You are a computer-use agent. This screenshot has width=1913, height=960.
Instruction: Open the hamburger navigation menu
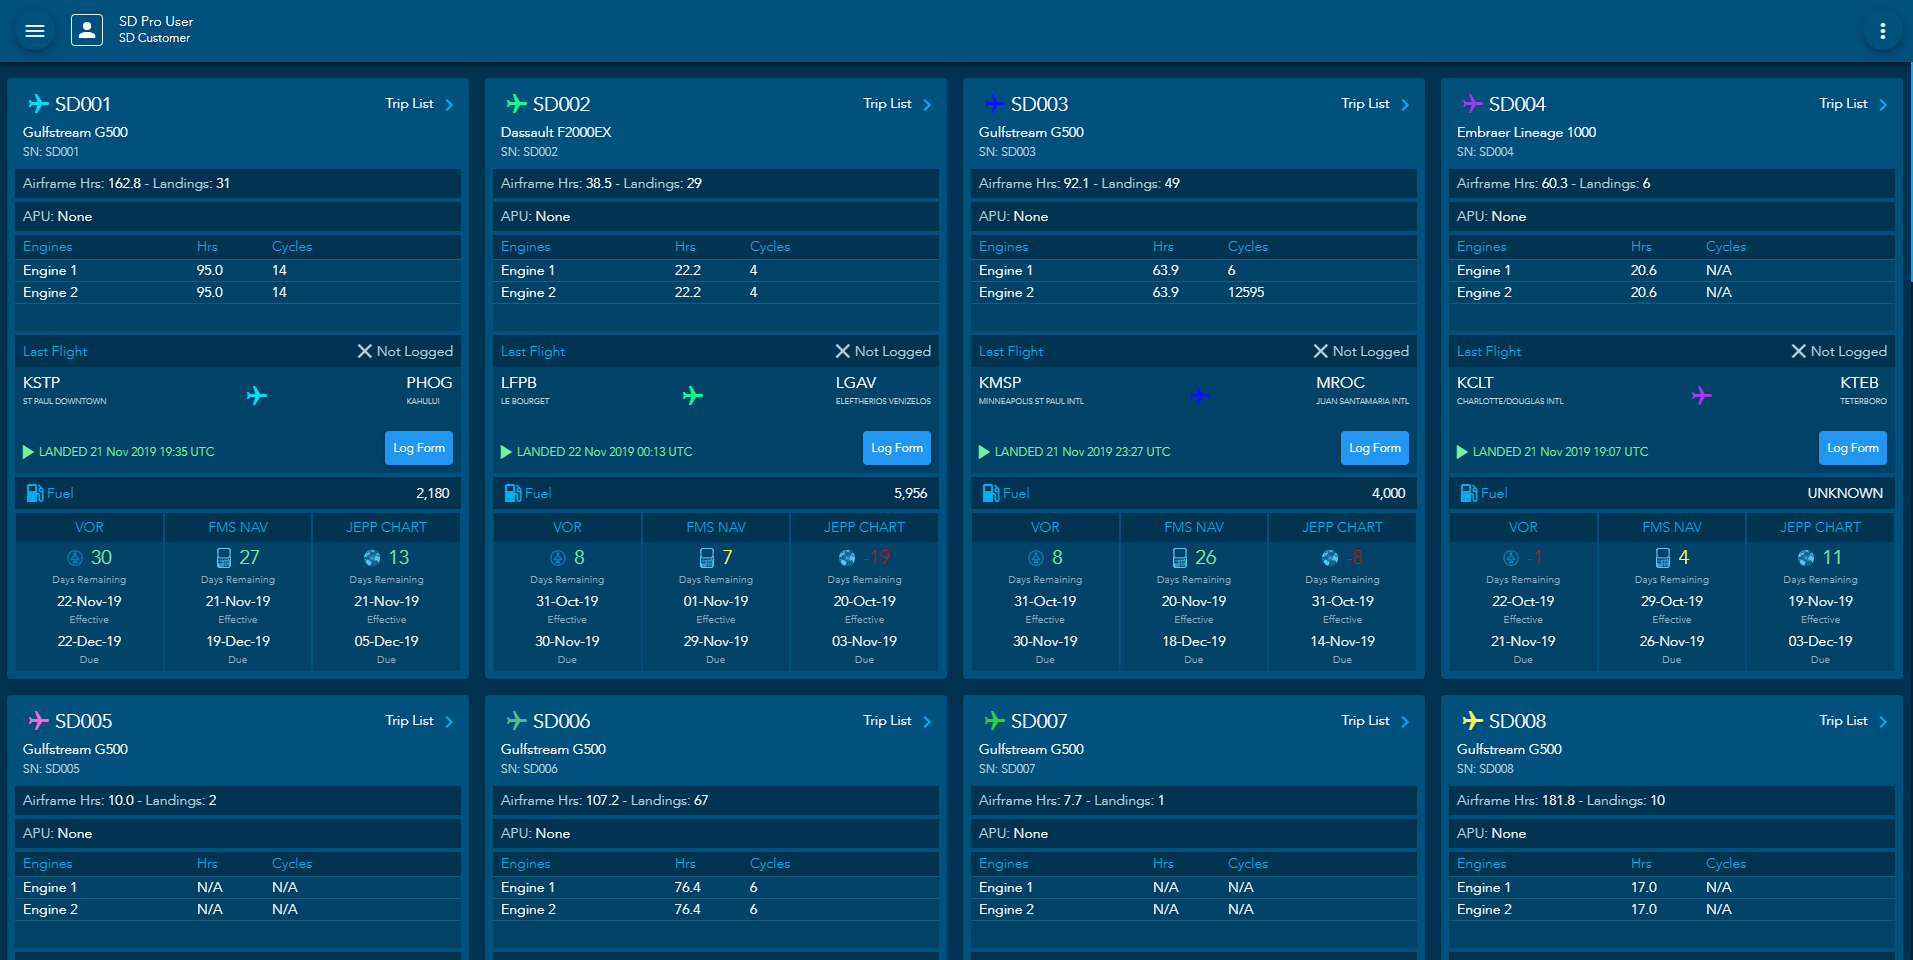point(35,31)
